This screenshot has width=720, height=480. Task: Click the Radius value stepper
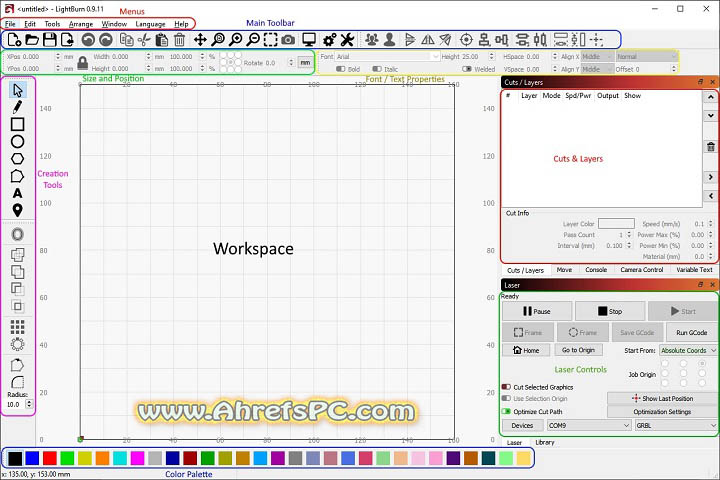click(x=29, y=404)
